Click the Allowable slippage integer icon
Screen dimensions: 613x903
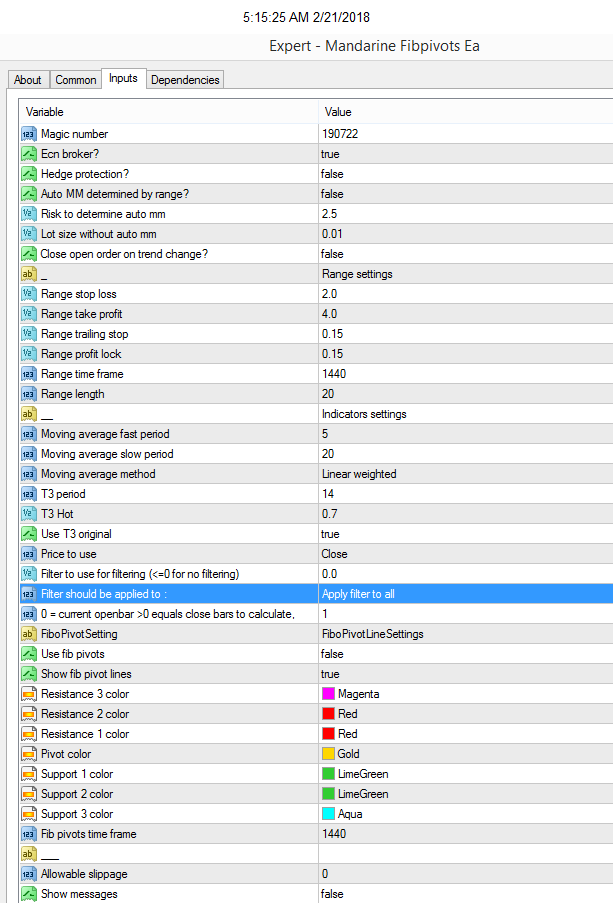pyautogui.click(x=29, y=874)
